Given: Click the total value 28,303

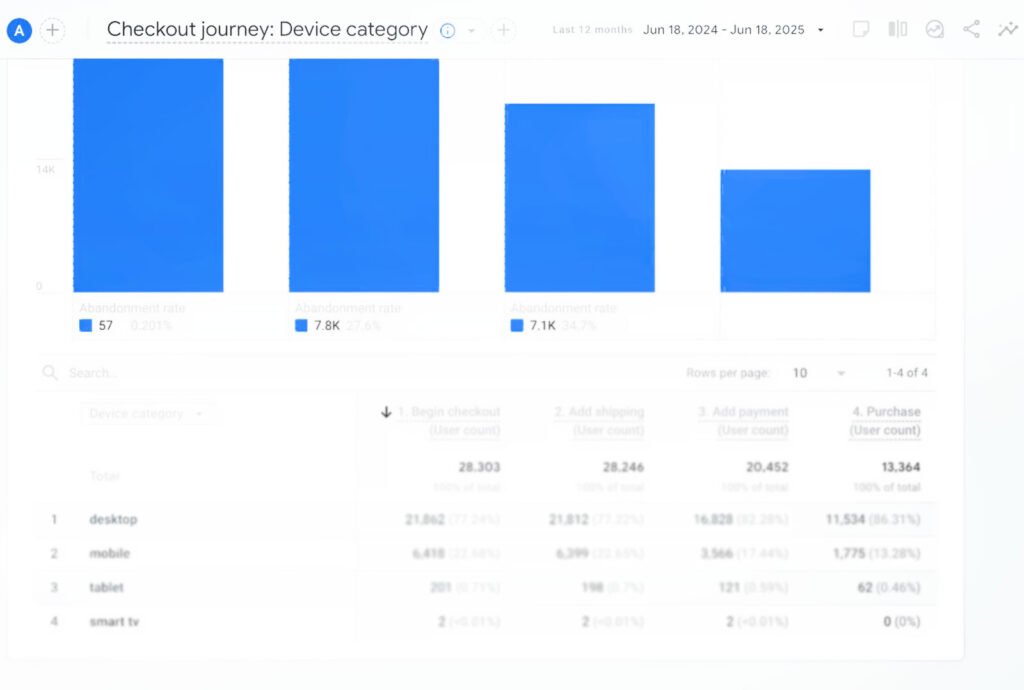Looking at the screenshot, I should coord(479,467).
